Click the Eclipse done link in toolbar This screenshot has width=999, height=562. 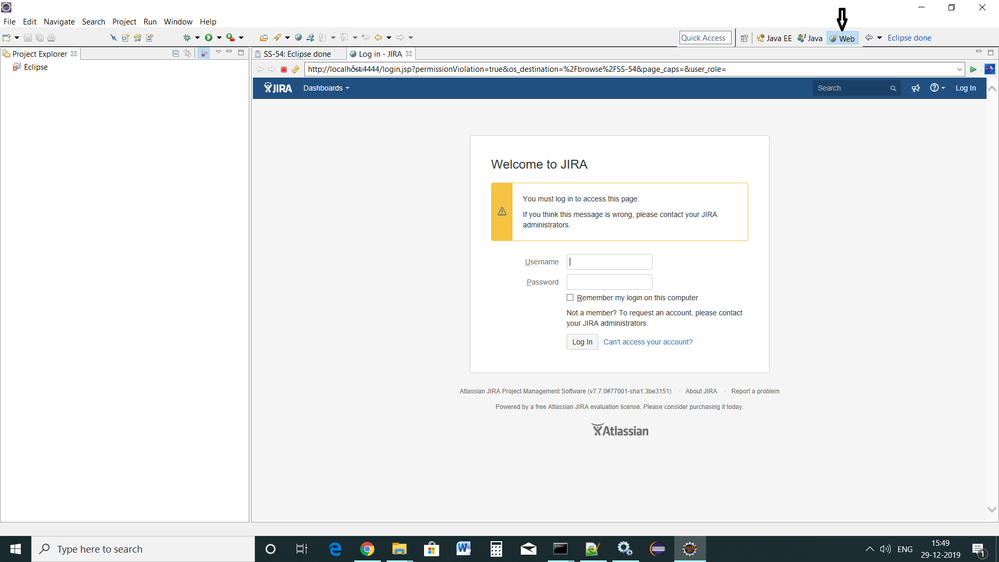coord(909,38)
